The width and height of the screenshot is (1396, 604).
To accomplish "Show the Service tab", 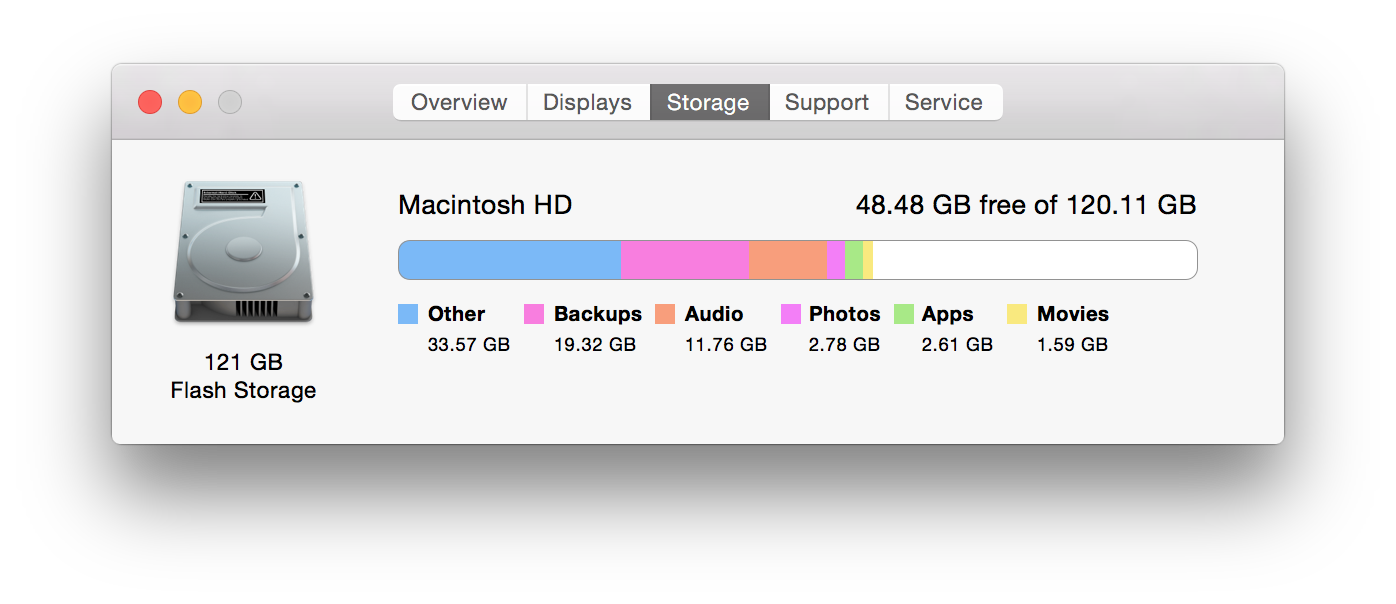I will [943, 102].
